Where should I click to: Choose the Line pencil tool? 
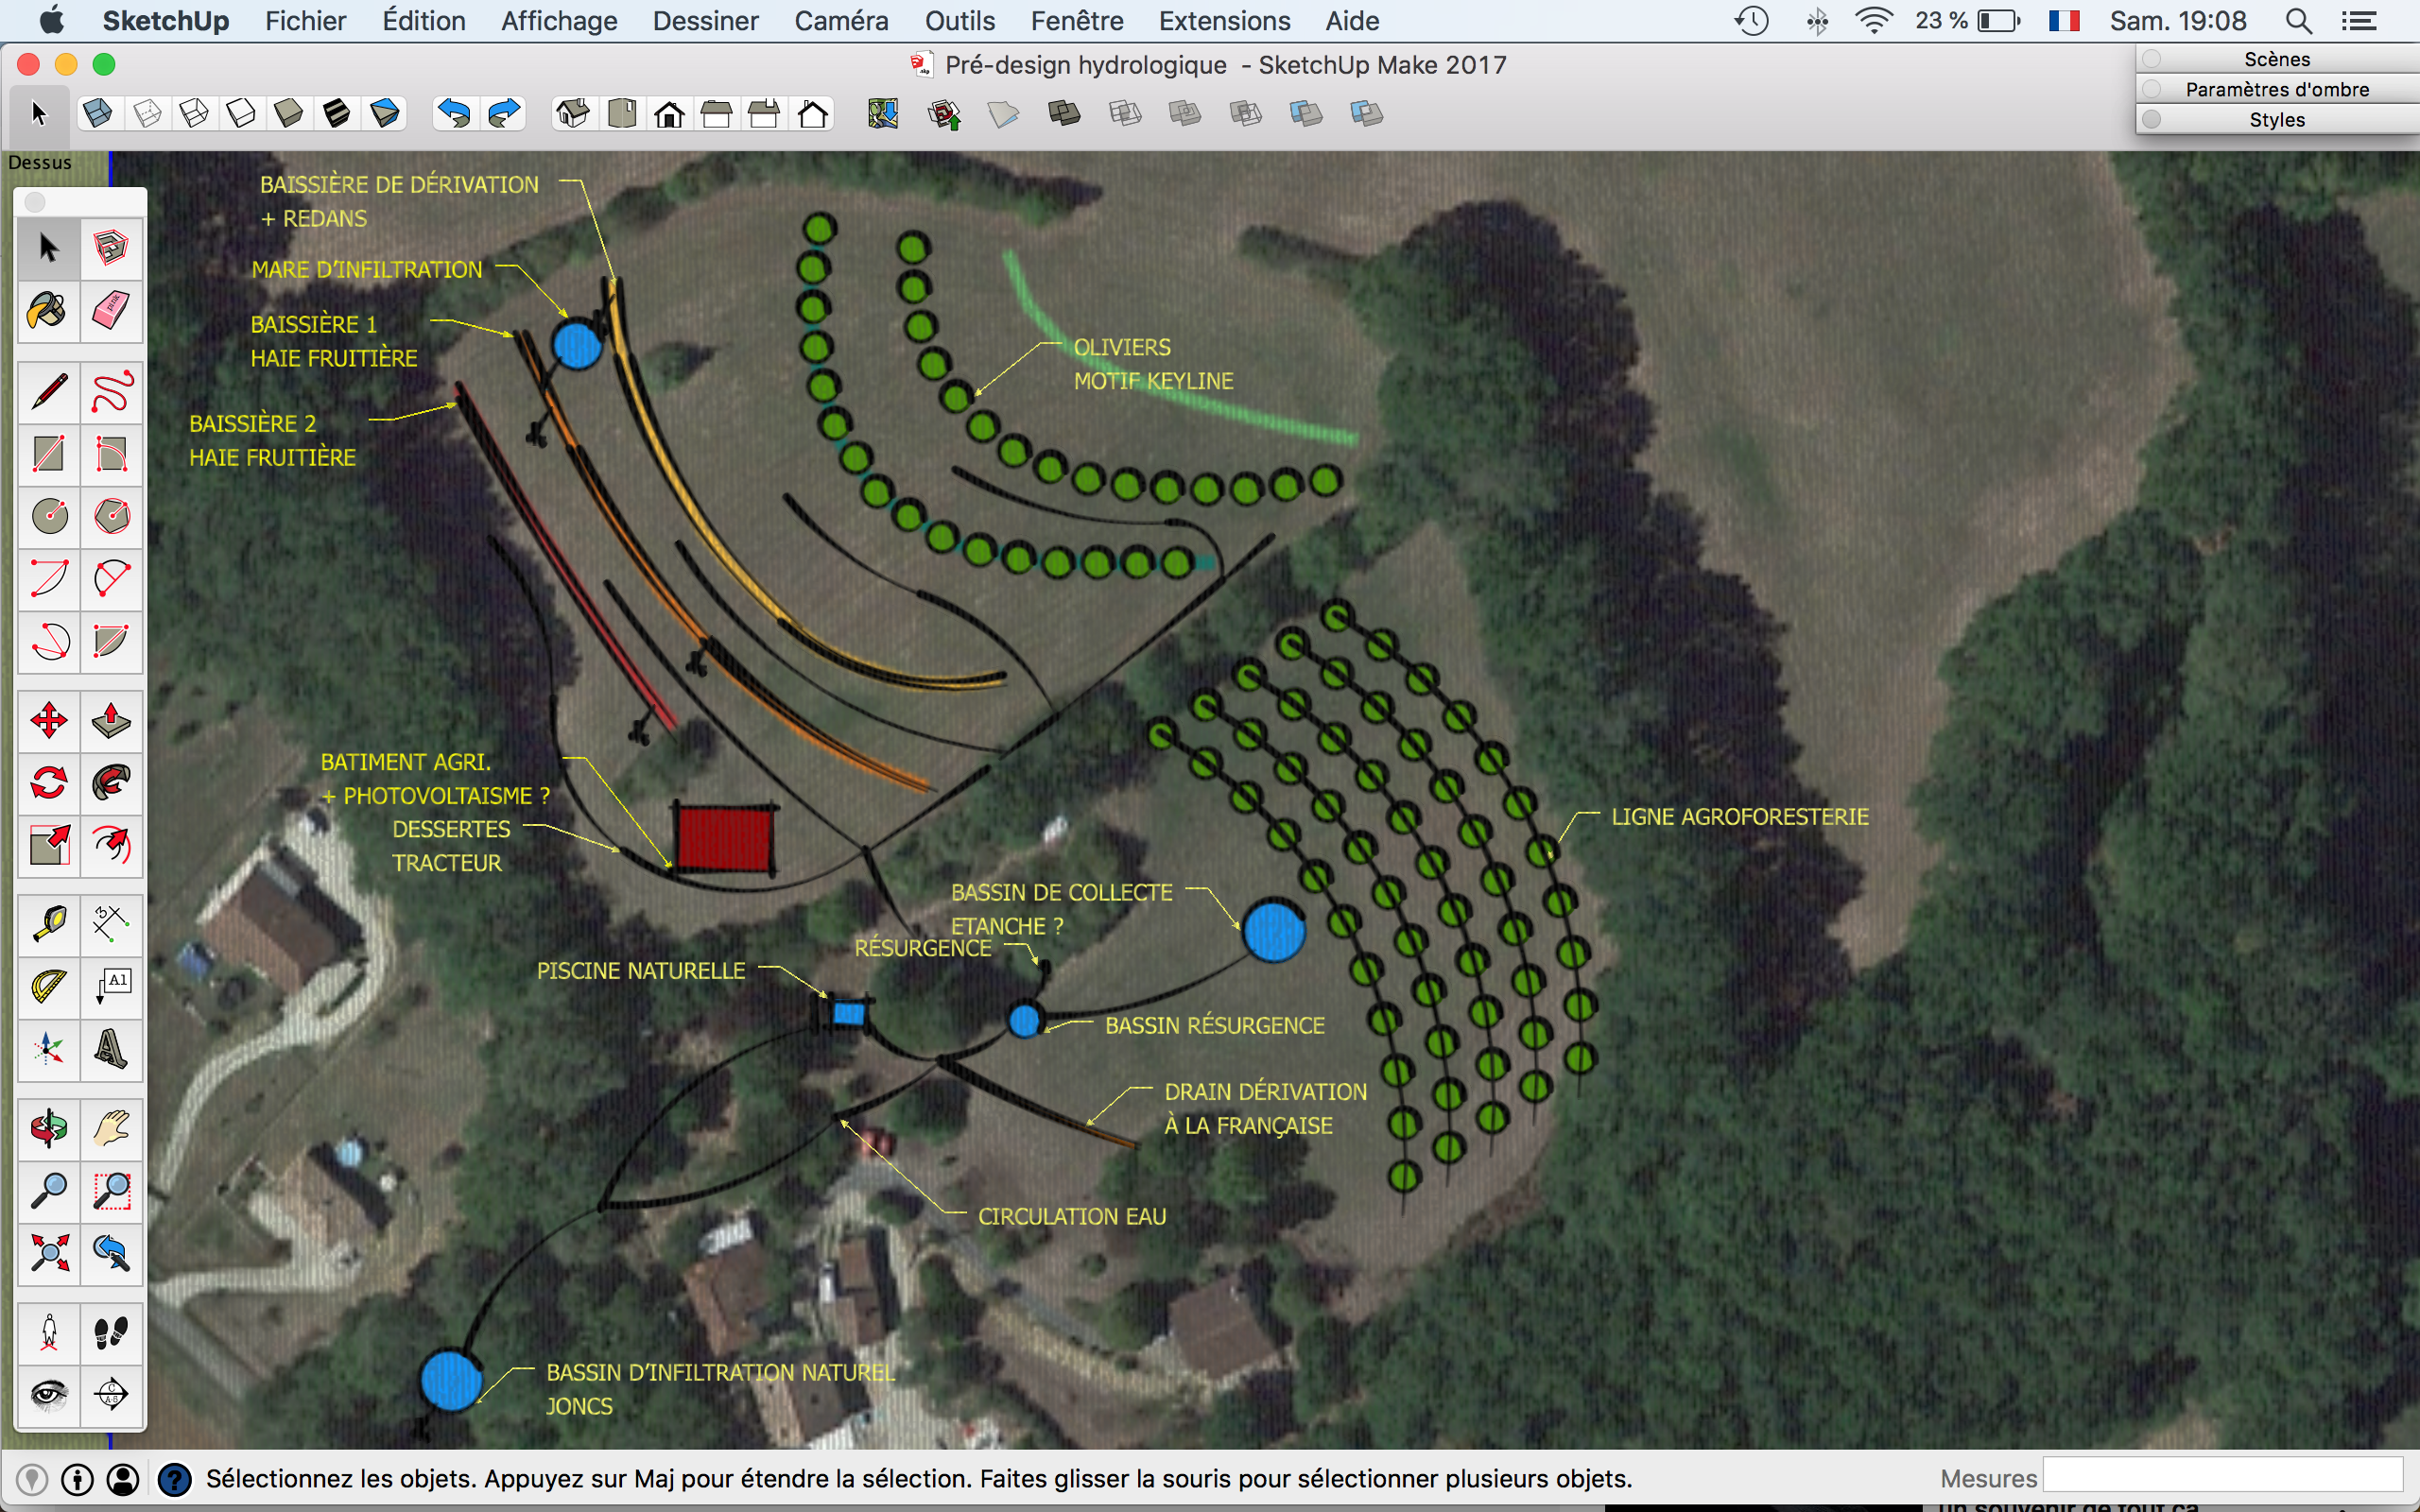click(x=48, y=391)
